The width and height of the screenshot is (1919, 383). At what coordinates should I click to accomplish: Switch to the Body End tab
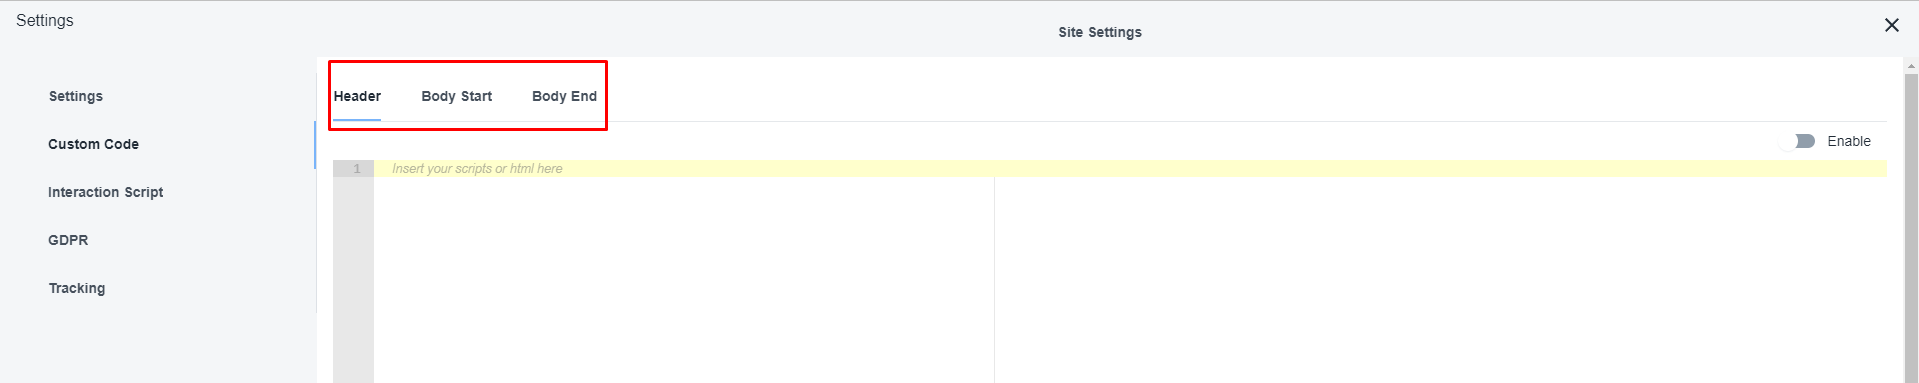click(x=564, y=96)
